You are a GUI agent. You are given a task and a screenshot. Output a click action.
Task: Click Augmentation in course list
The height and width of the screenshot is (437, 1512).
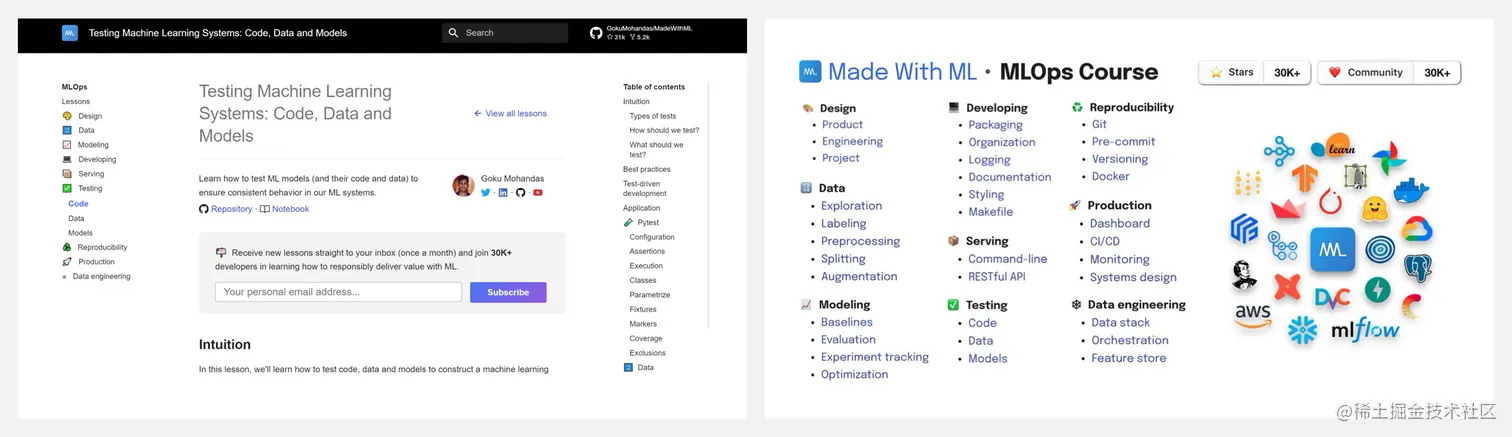pos(859,276)
